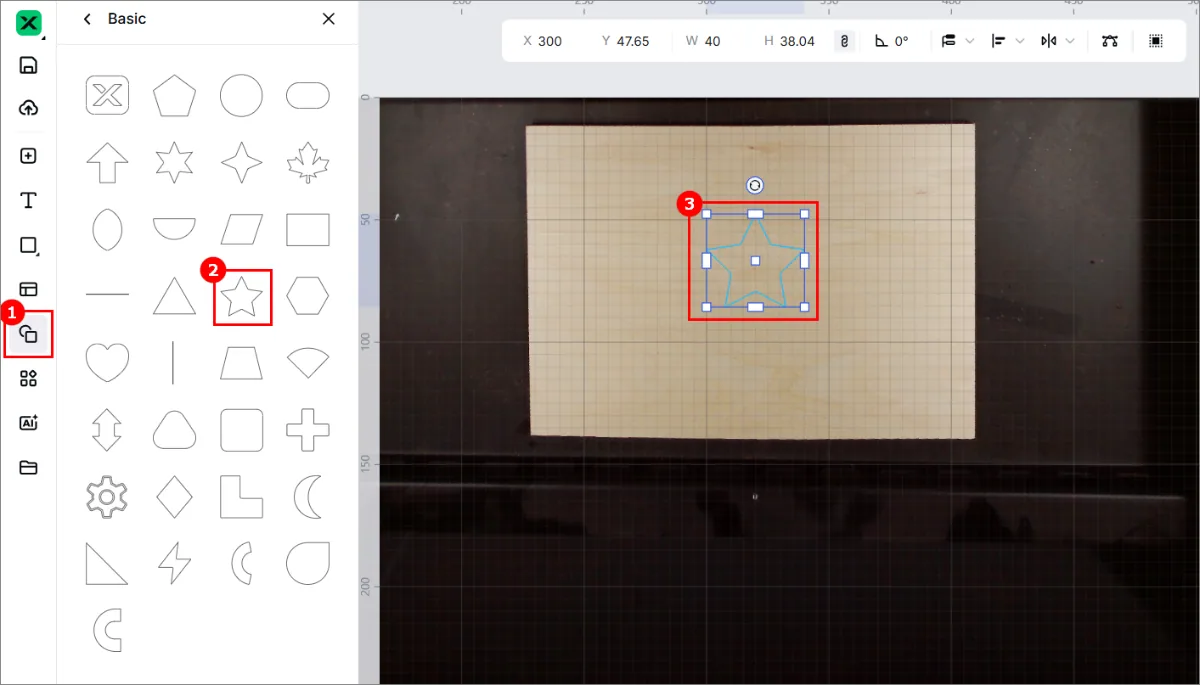Insert the right triangle shape
The image size is (1200, 685).
click(x=107, y=563)
